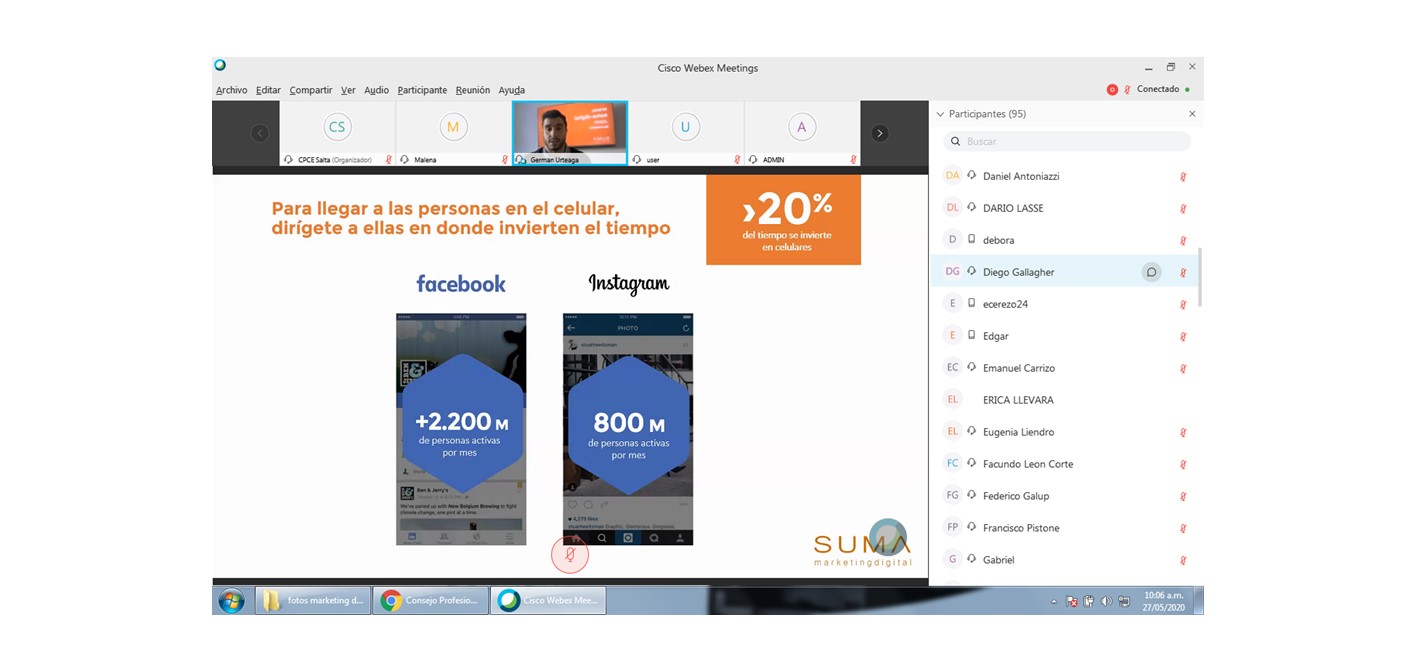The image size is (1416, 672).
Task: Switch to Chrome 'Consejo Profesio...' taskbar window
Action: 431,601
